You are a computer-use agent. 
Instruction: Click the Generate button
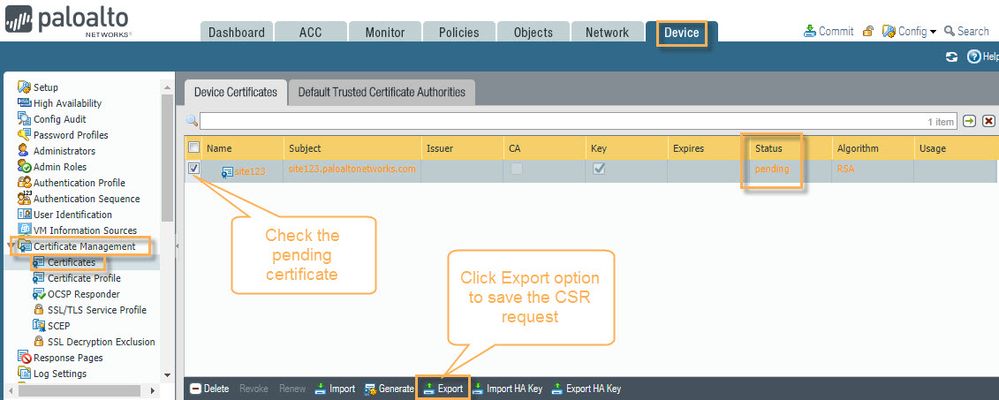click(x=389, y=389)
